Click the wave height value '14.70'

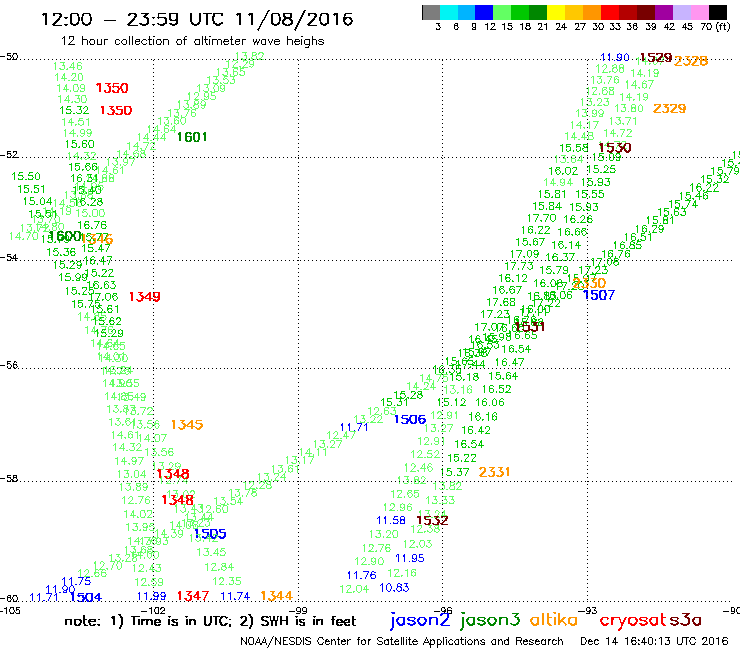tap(24, 236)
